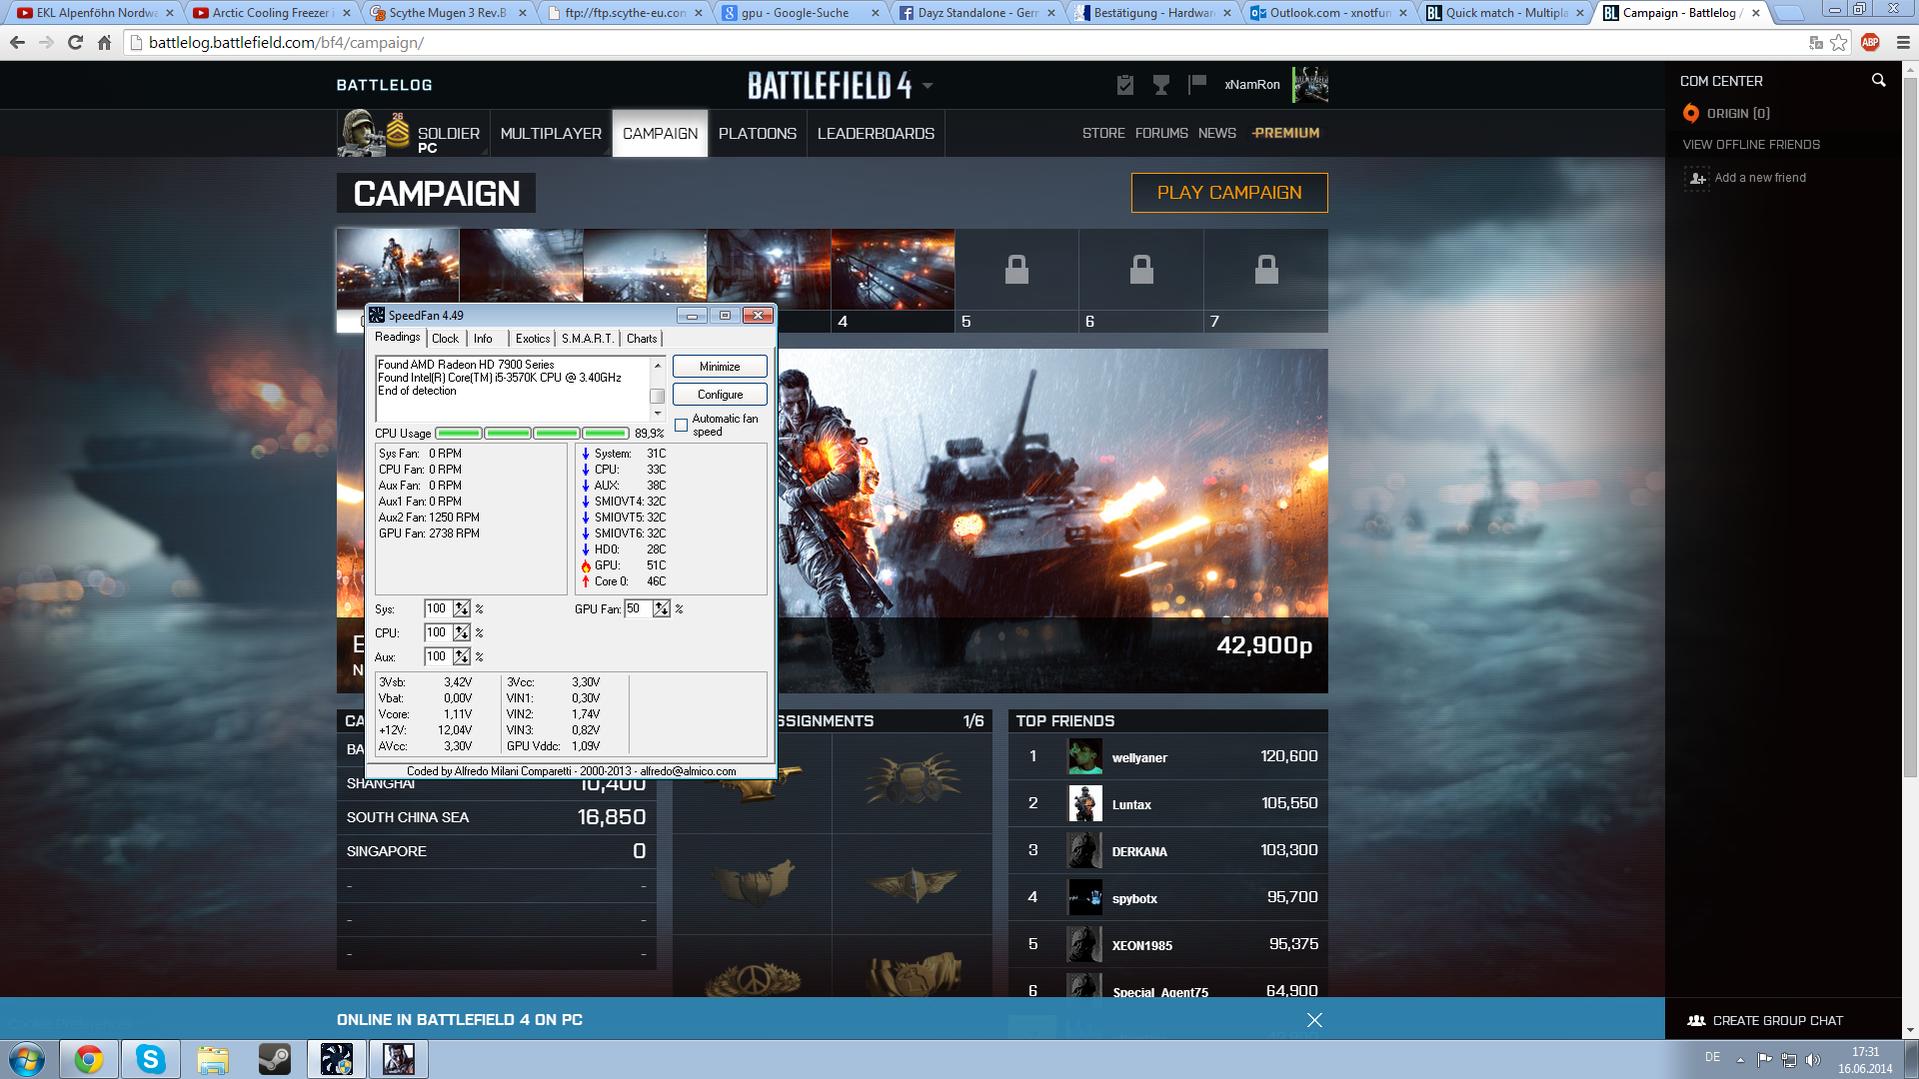1919x1079 pixels.
Task: Open the Platoons section
Action: pyautogui.click(x=757, y=133)
